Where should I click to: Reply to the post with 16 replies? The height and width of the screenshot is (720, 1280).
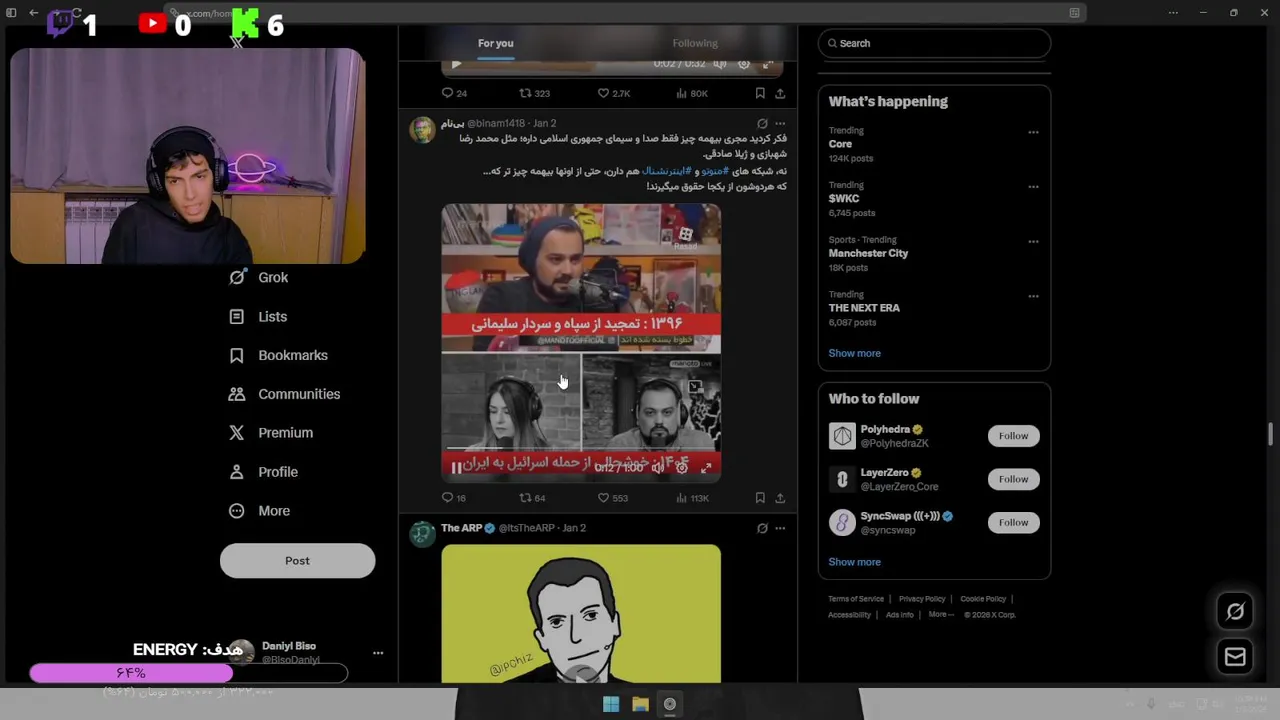tap(454, 498)
